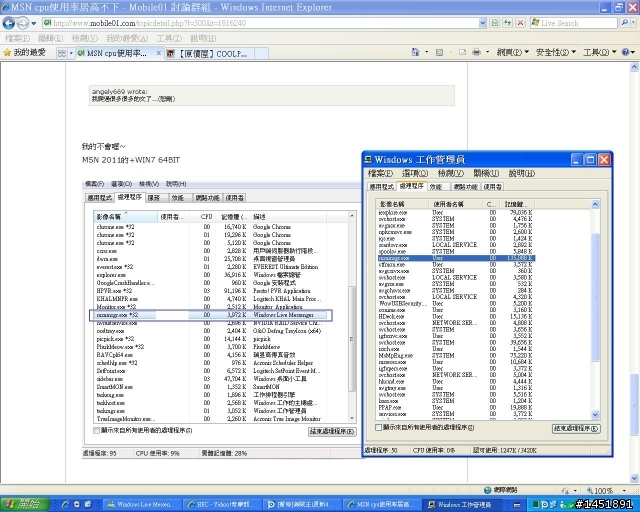Stop loading with the red X icon
Image resolution: width=640 pixels, height=512 pixels.
point(520,23)
